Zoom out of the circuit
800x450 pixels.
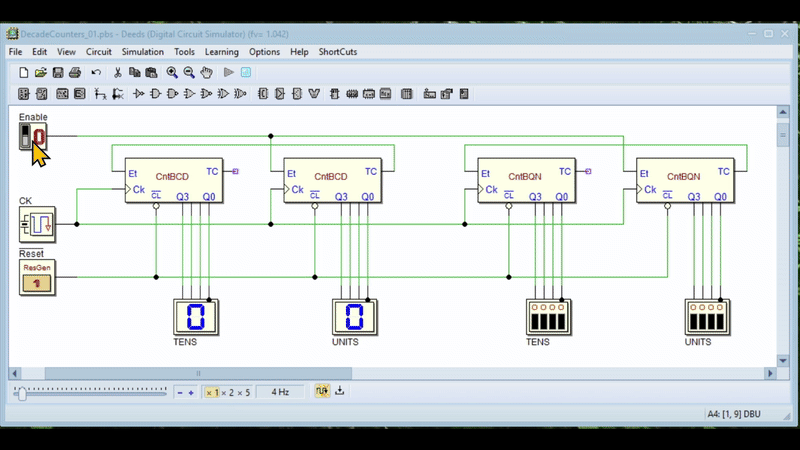click(x=189, y=72)
